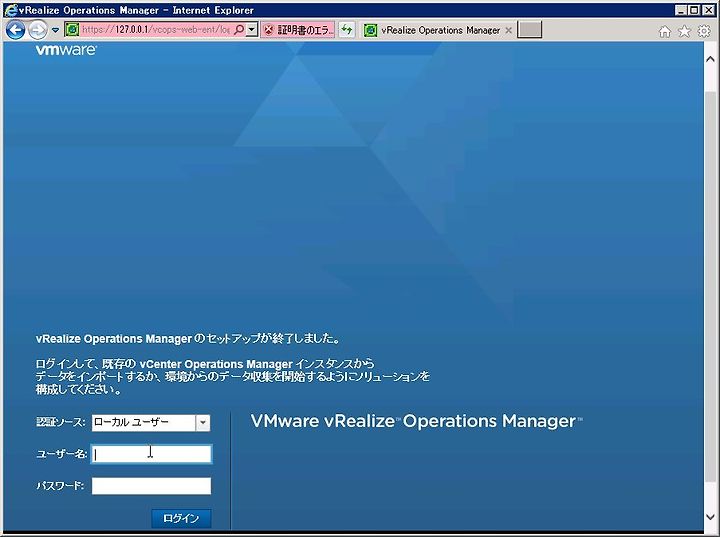
Task: Maximize the Internet Explorer window
Action: pos(694,10)
